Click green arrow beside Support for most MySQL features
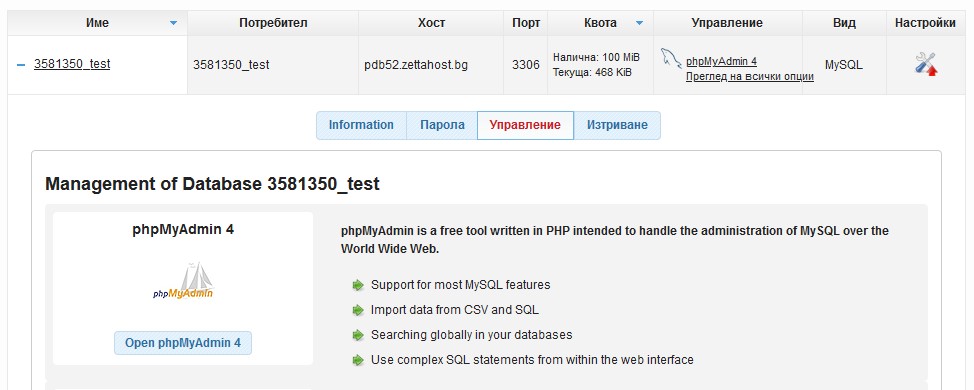 358,285
